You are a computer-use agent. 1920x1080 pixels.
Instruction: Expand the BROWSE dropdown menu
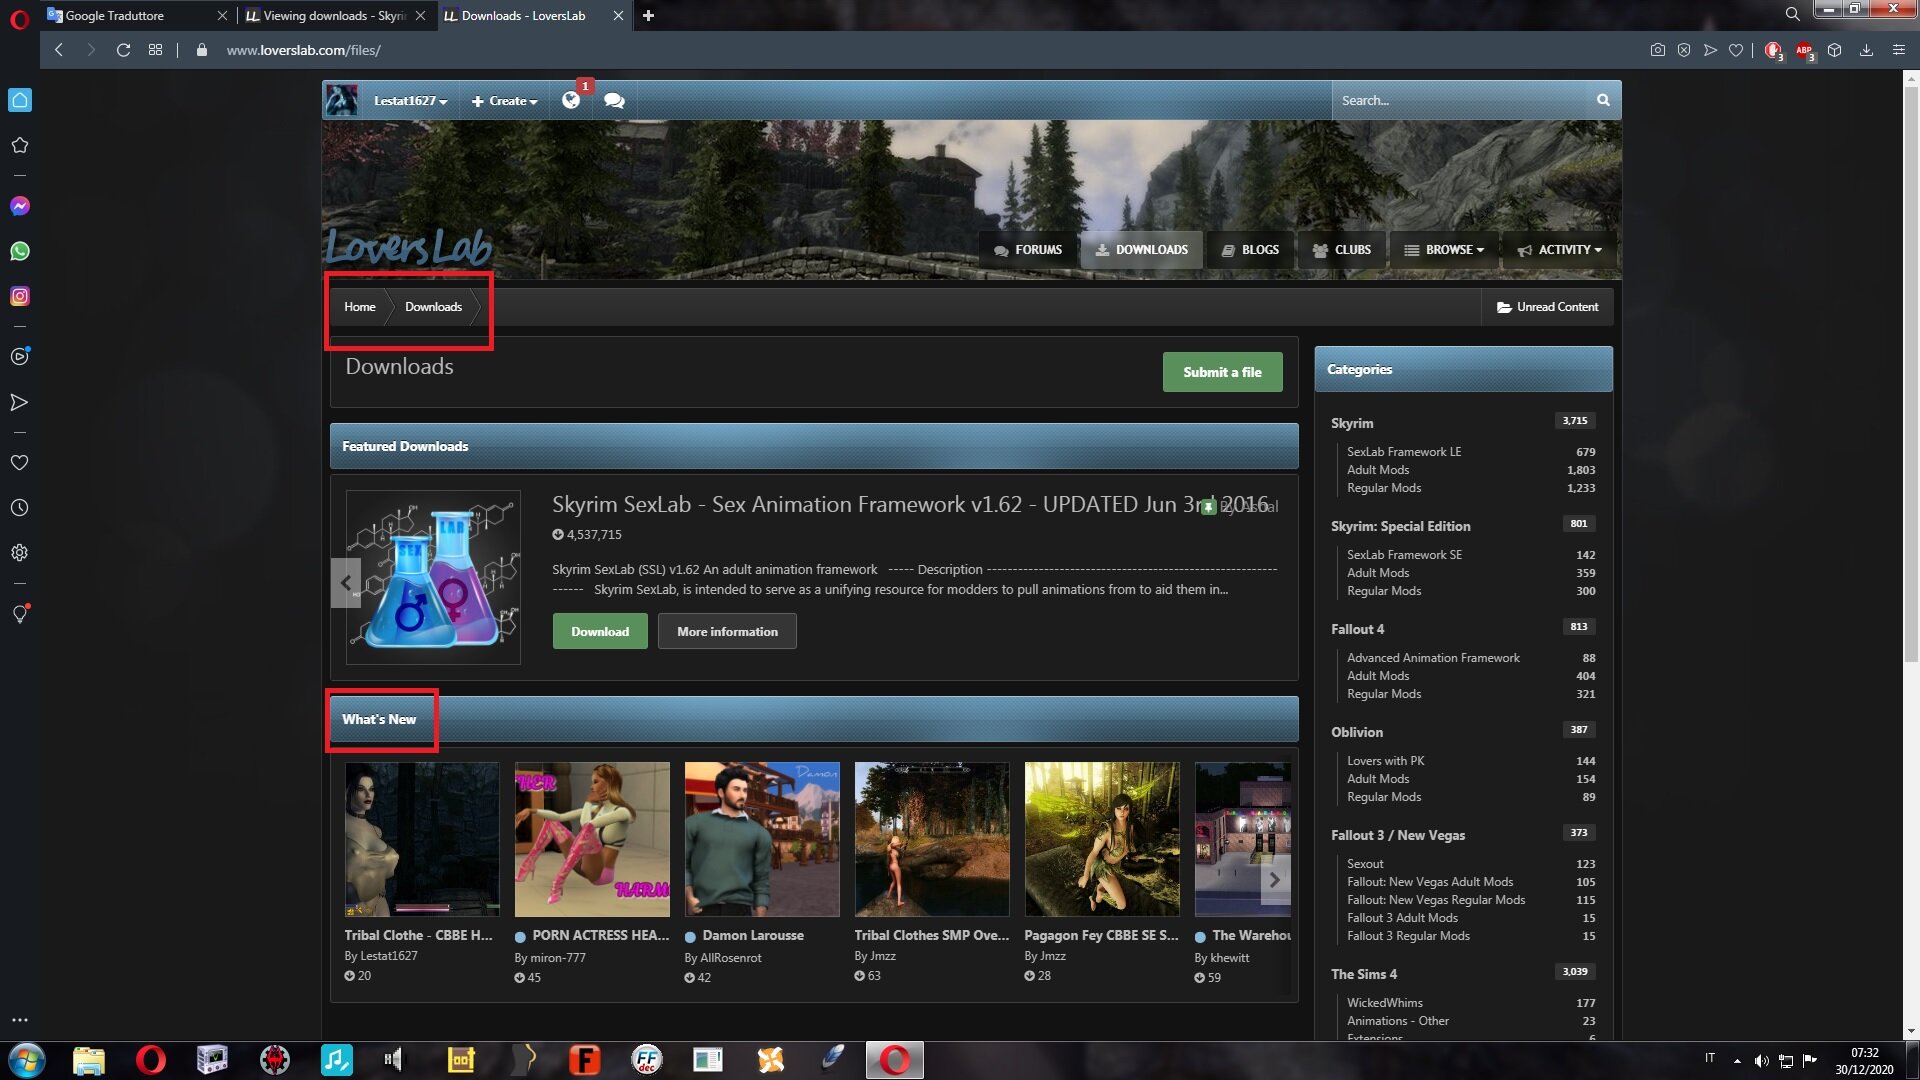pyautogui.click(x=1444, y=250)
